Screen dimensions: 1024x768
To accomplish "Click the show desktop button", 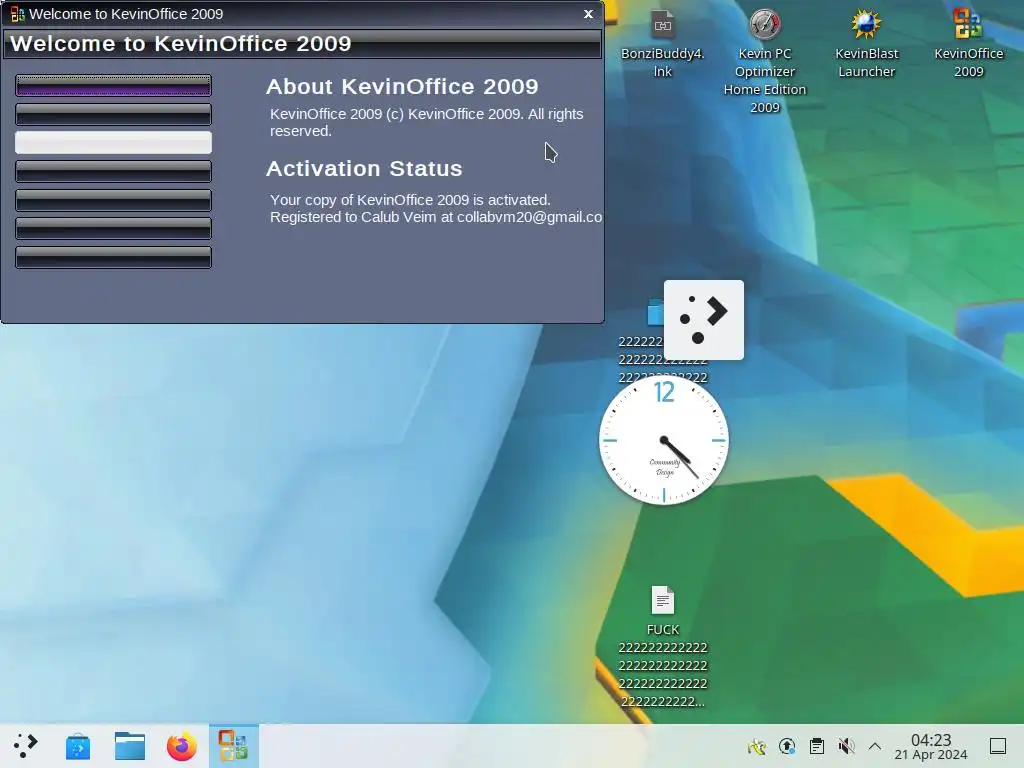I will tap(997, 746).
